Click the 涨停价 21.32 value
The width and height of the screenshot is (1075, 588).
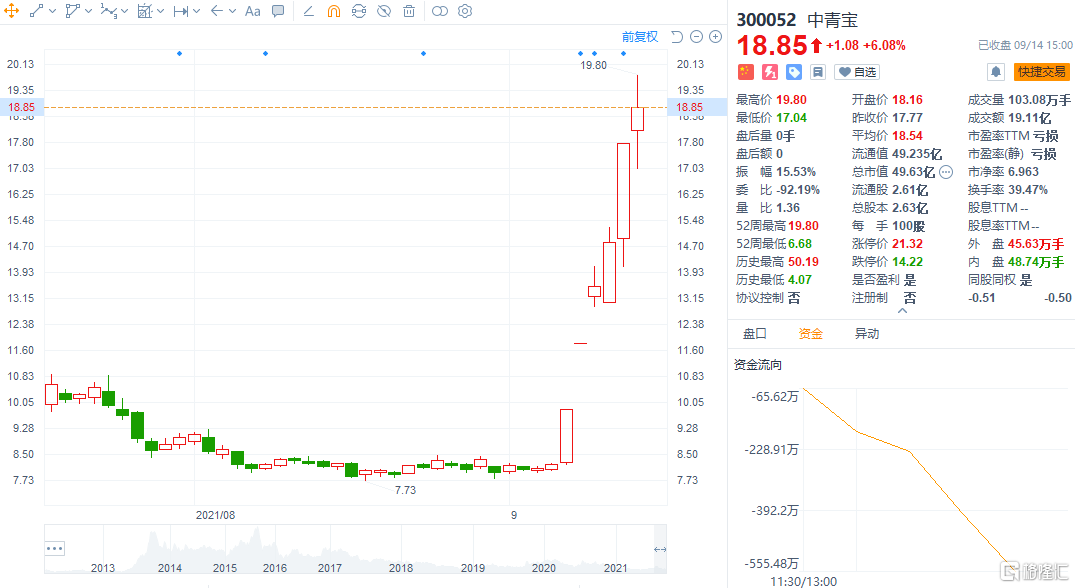pyautogui.click(x=908, y=244)
